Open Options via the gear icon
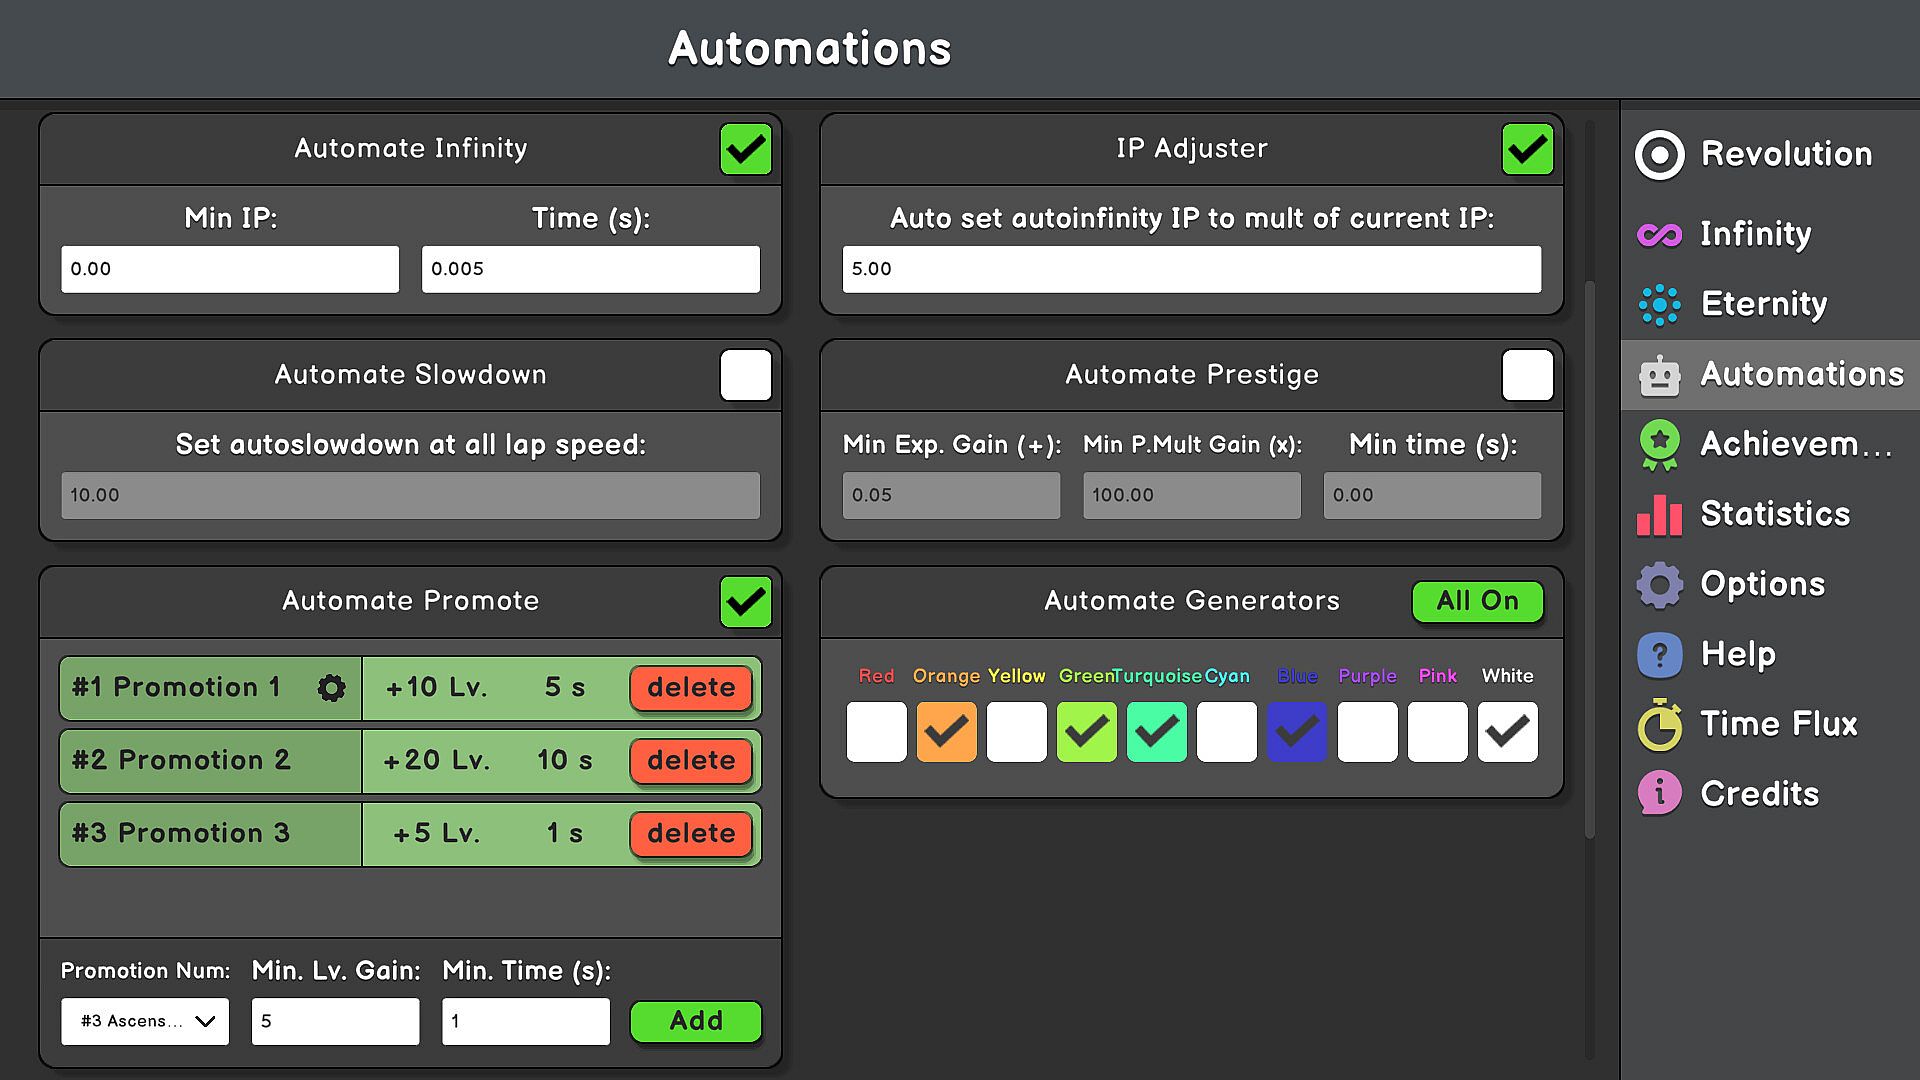The image size is (1920, 1080). (x=1659, y=585)
